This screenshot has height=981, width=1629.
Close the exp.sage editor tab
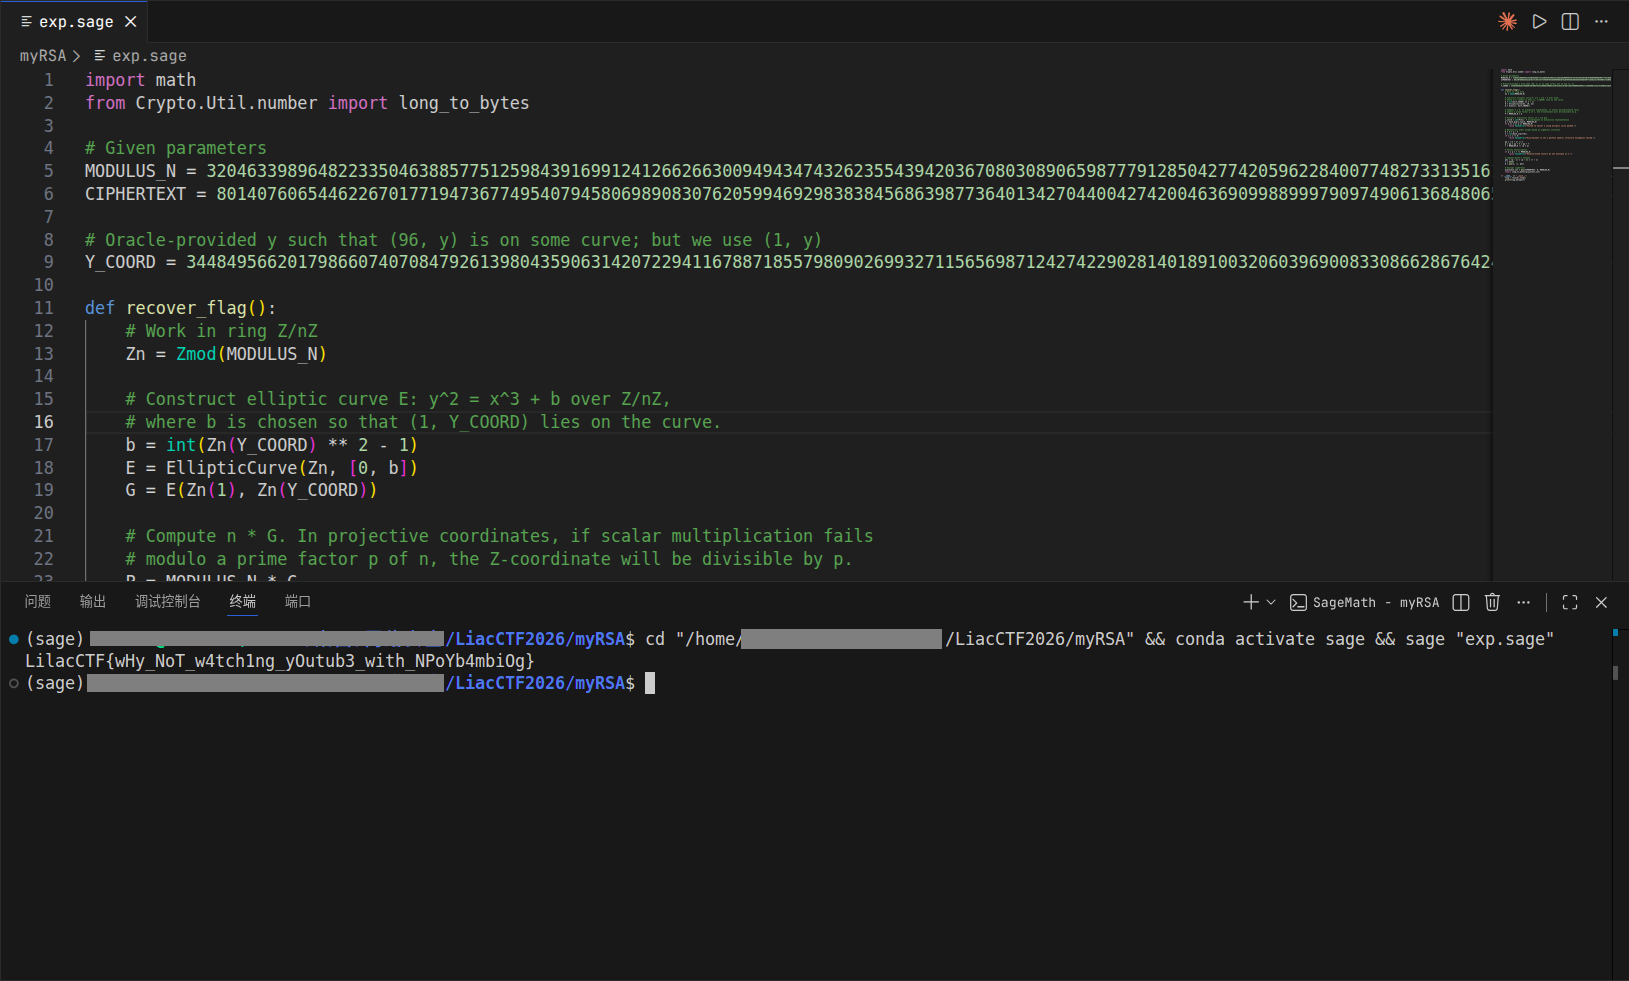point(130,21)
